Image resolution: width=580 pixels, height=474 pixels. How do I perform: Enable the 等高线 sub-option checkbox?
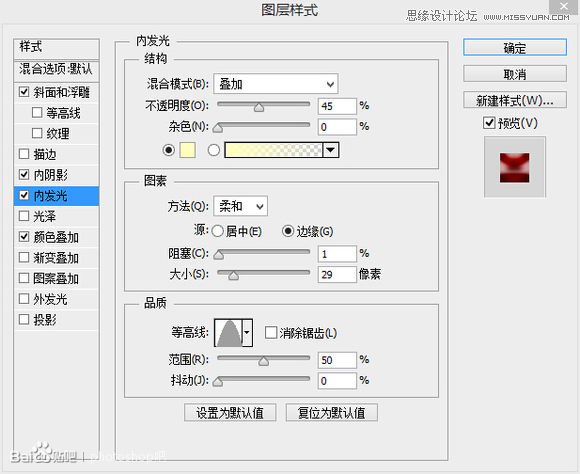pos(37,112)
